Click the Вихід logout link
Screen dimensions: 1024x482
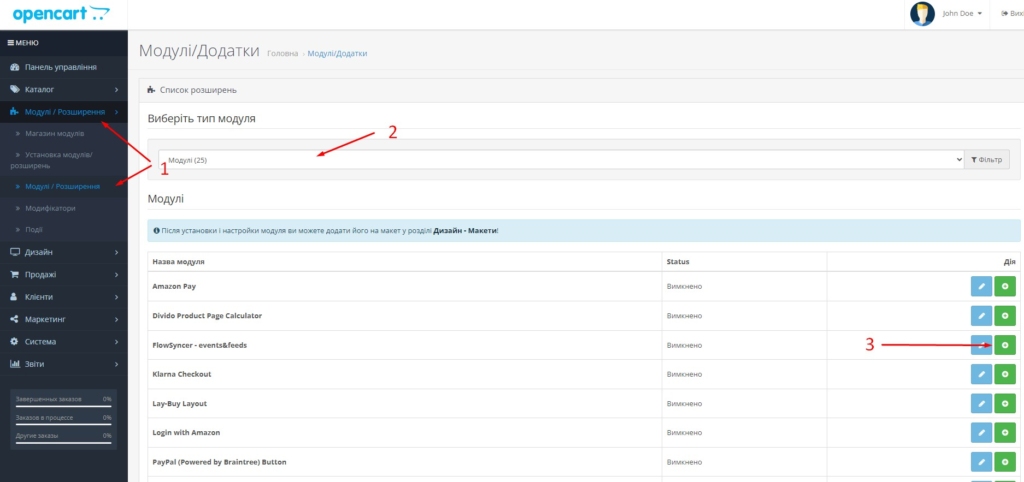[1010, 14]
